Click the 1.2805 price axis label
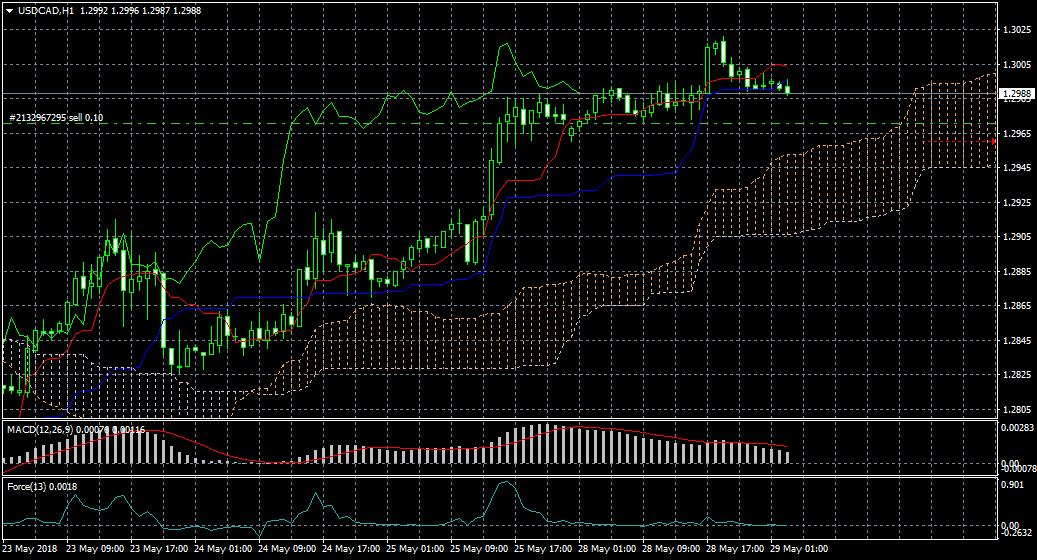 coord(1016,410)
